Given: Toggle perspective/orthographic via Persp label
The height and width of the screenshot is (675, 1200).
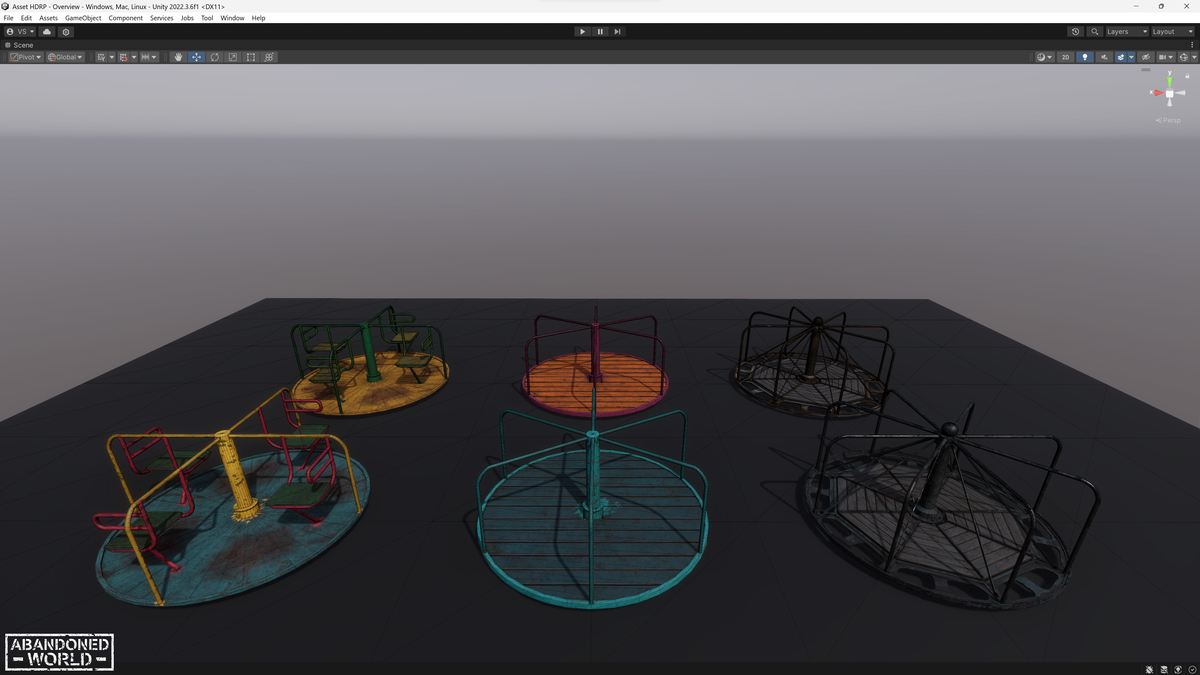Looking at the screenshot, I should tap(1168, 120).
